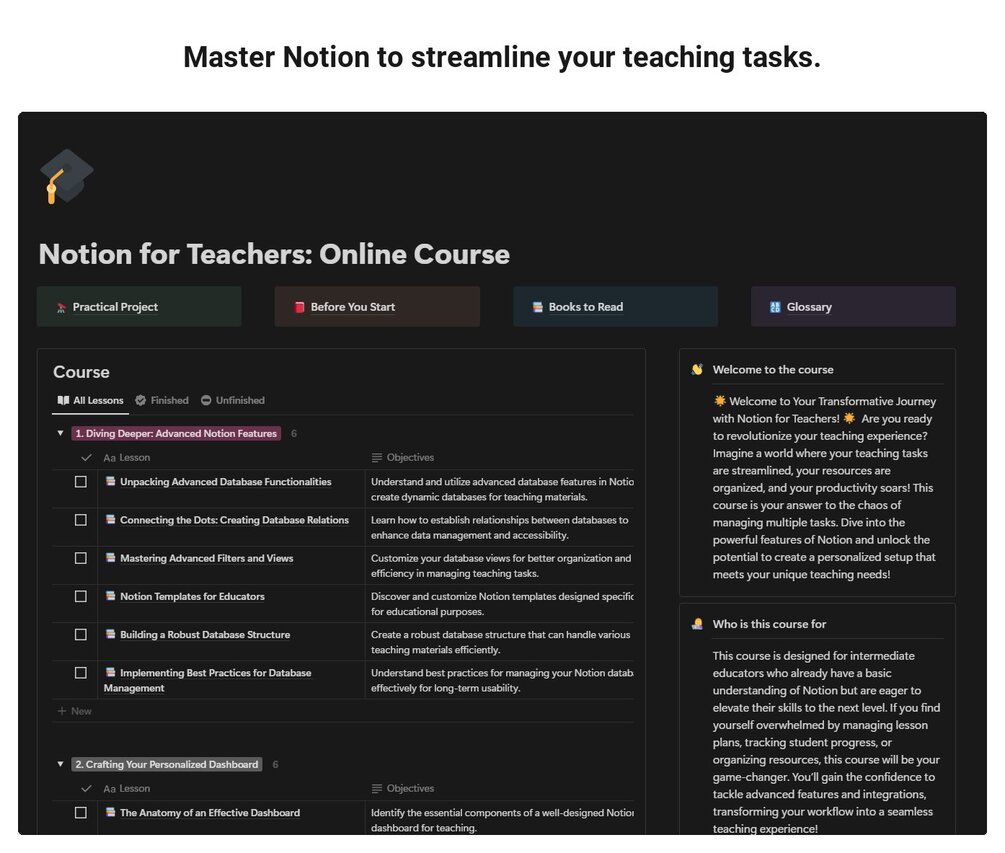Switch to the All Lessons view
Screen dimensions: 1005x853
(x=90, y=401)
